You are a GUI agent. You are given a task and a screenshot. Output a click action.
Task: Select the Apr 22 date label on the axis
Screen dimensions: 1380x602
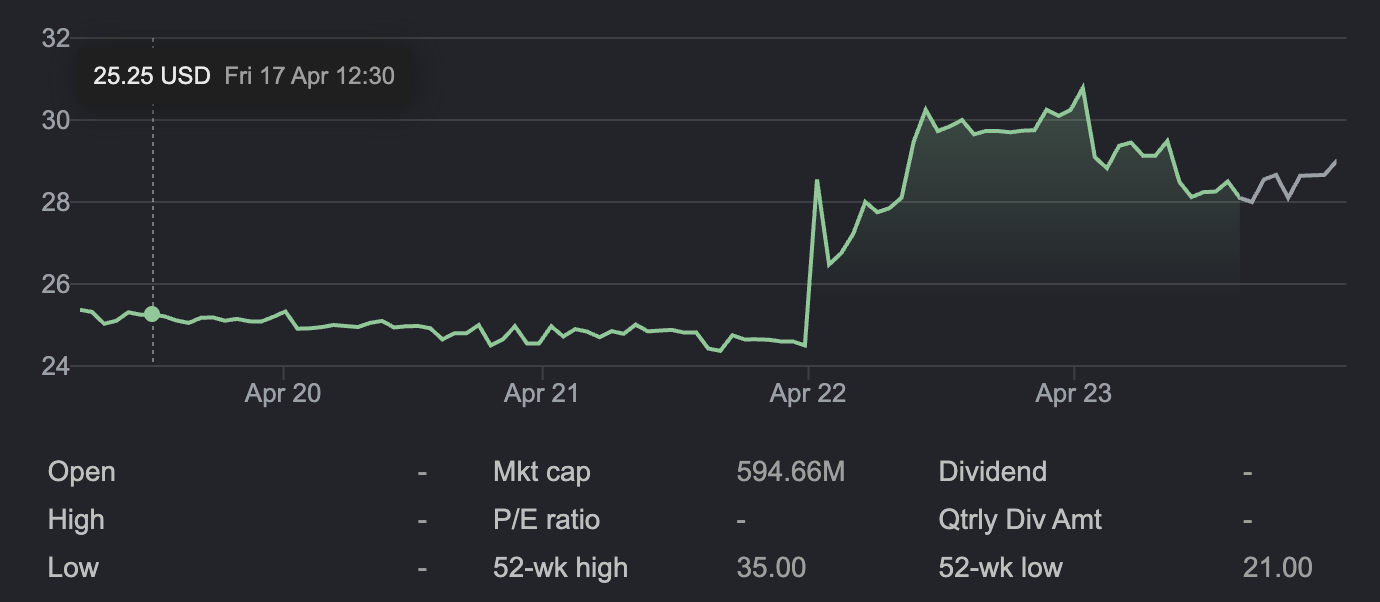point(808,394)
